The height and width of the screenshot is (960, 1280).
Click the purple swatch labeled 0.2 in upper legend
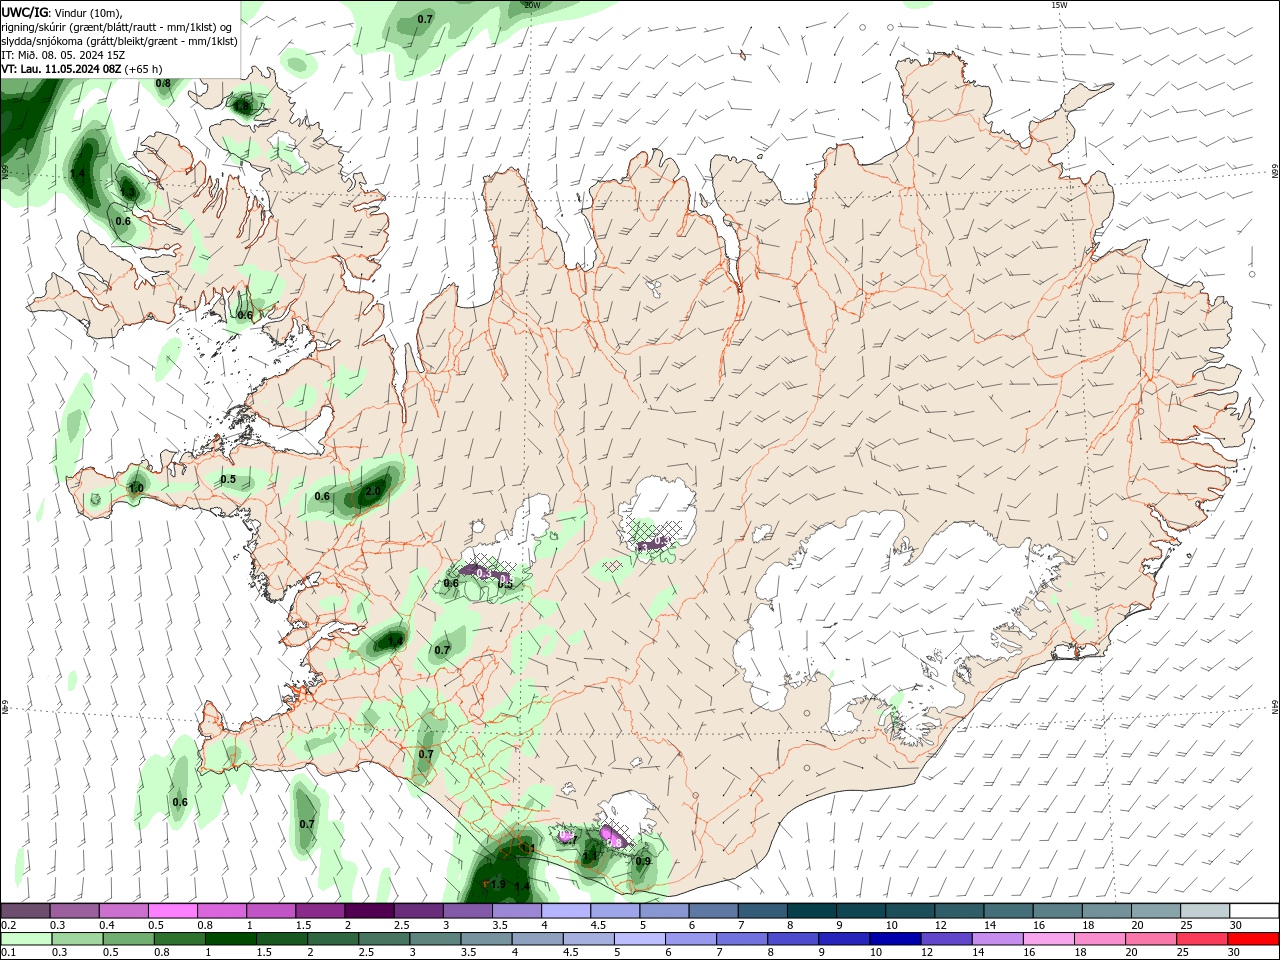(x=25, y=911)
